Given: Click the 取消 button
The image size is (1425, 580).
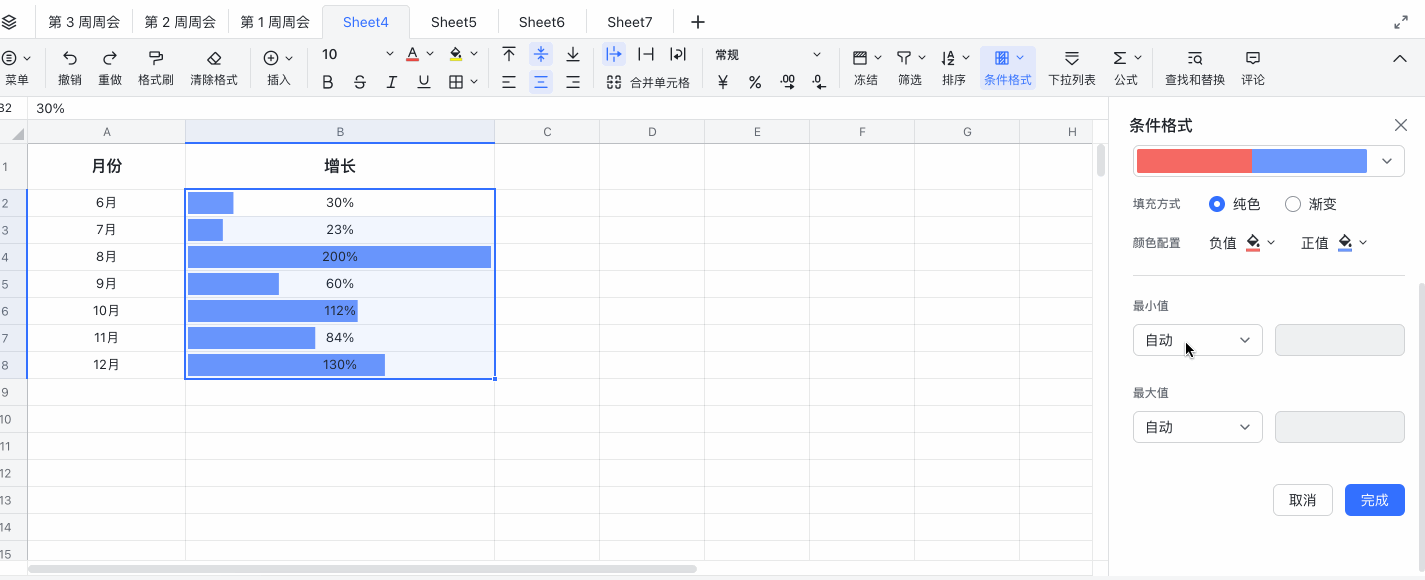Looking at the screenshot, I should 1302,500.
